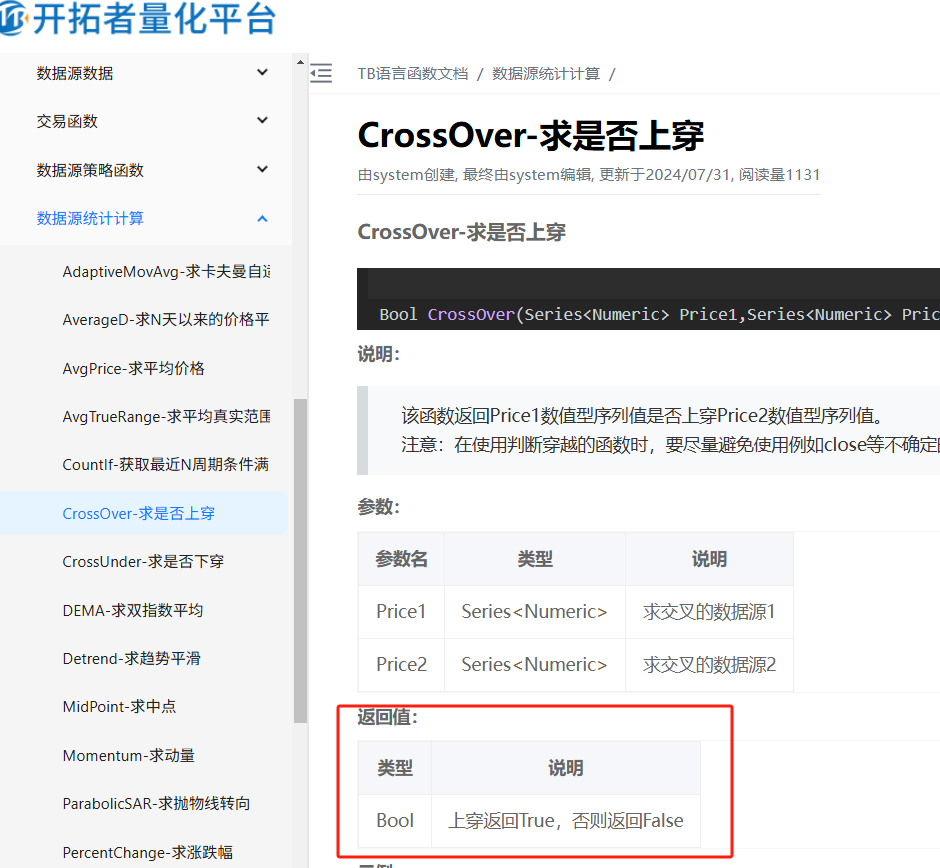Click the 参数: section heading

378,507
